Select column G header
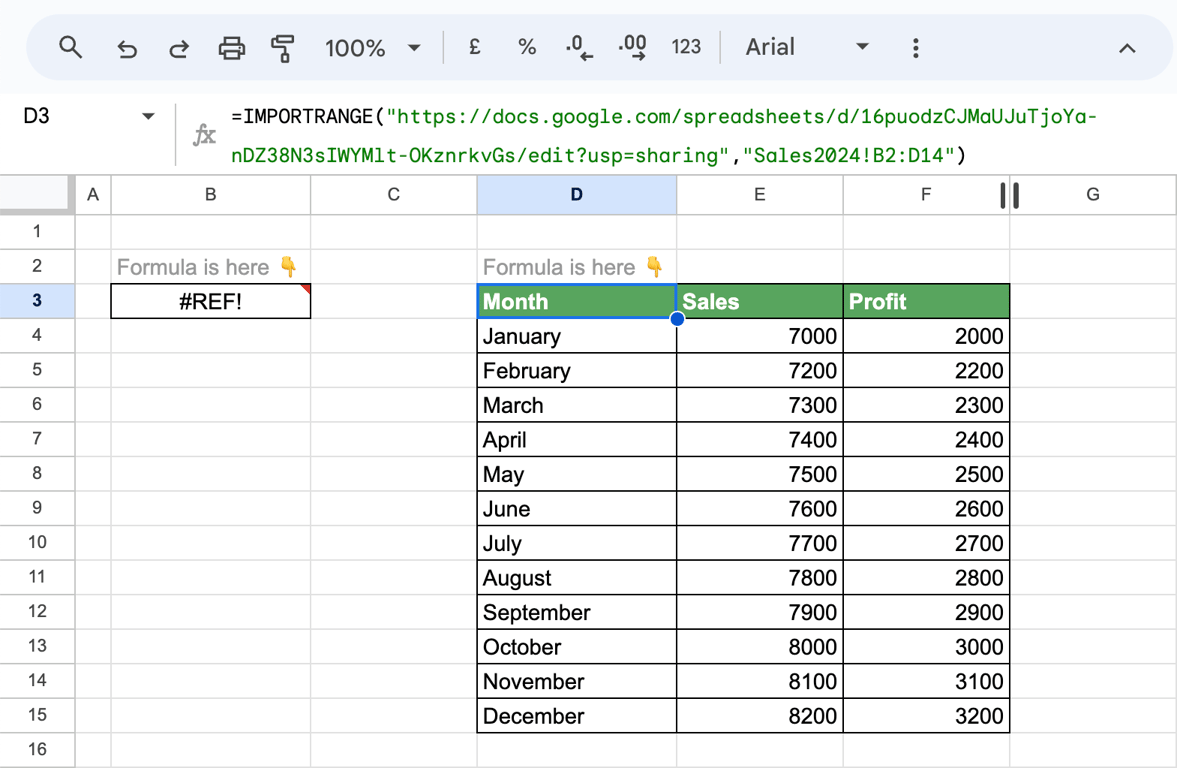Screen dimensions: 1177x768 [x=1093, y=194]
